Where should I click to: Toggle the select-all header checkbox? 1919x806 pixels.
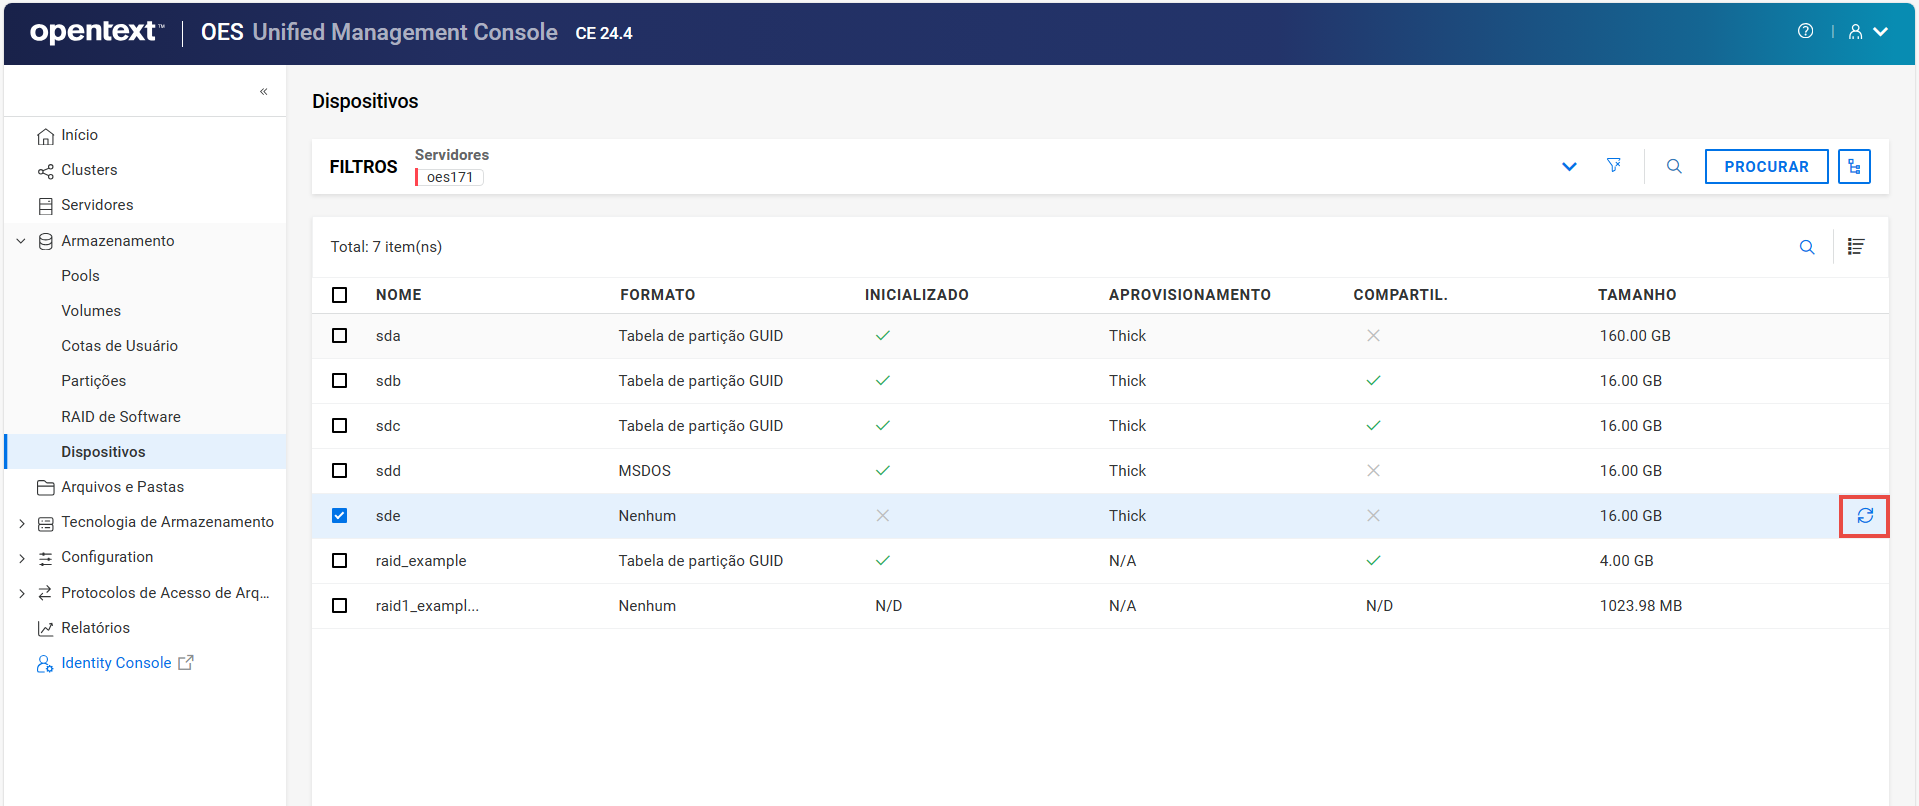pyautogui.click(x=340, y=295)
